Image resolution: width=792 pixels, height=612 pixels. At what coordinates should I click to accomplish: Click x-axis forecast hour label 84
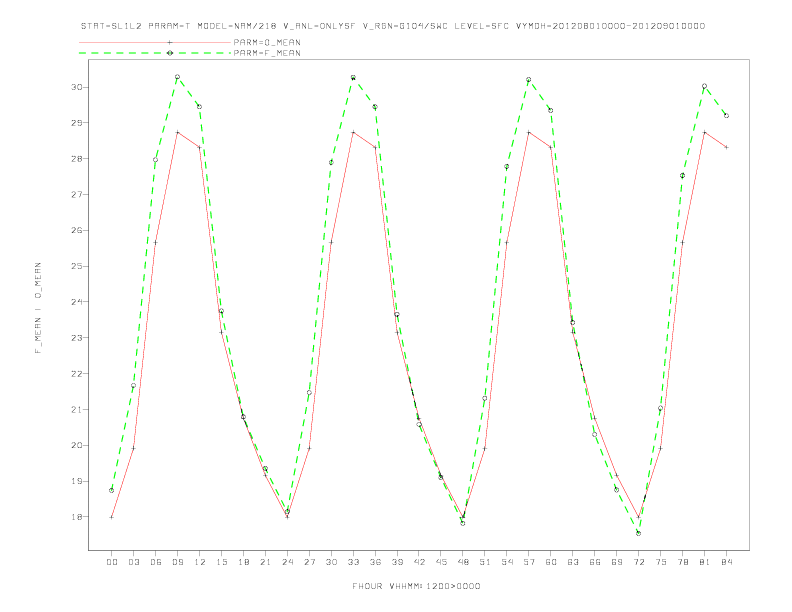pos(726,562)
